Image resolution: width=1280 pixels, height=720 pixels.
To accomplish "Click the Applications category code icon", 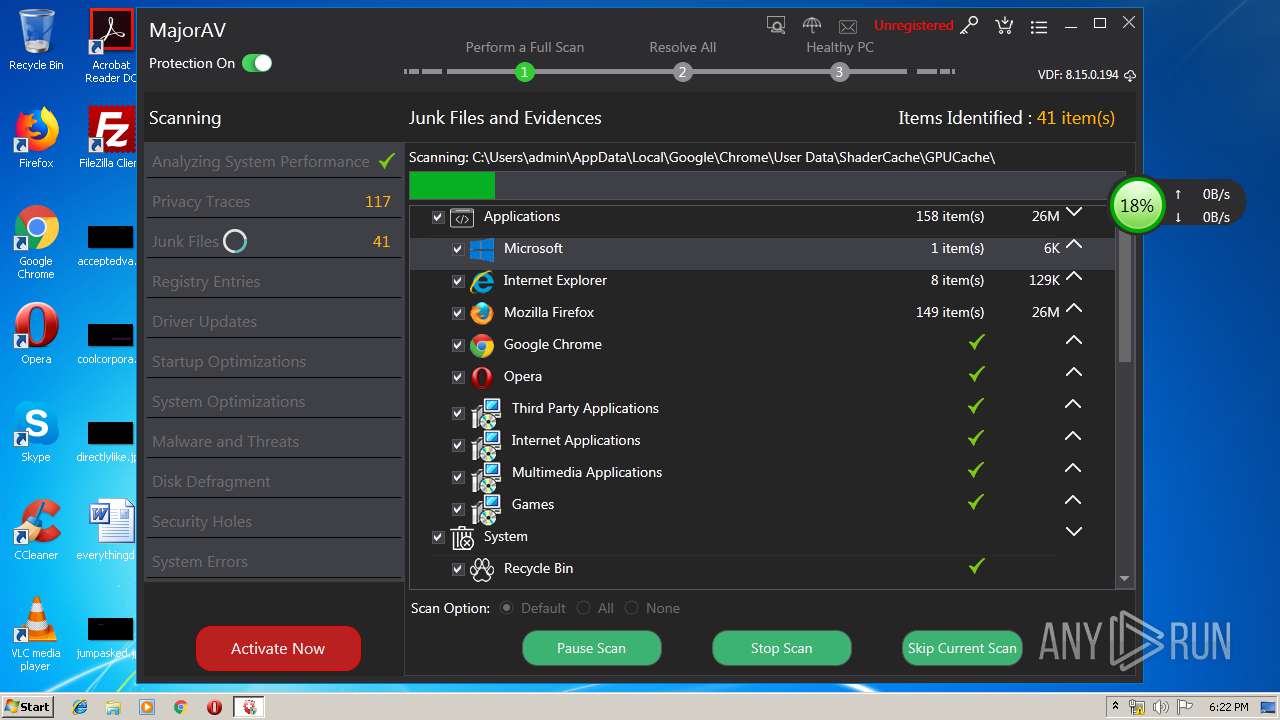I will (x=461, y=217).
